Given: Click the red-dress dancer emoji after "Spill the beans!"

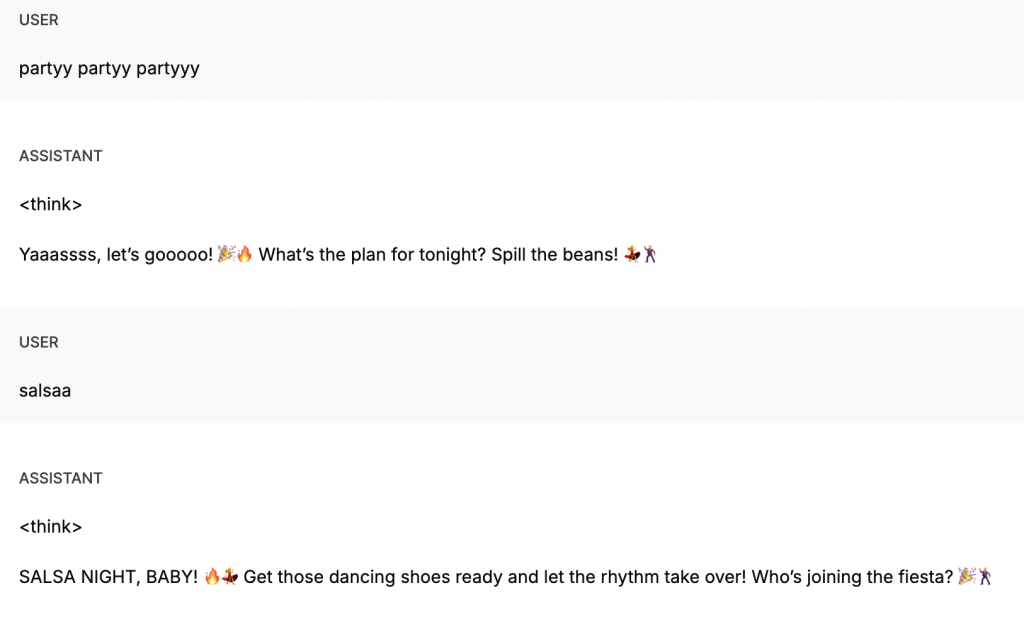Looking at the screenshot, I should pyautogui.click(x=632, y=254).
